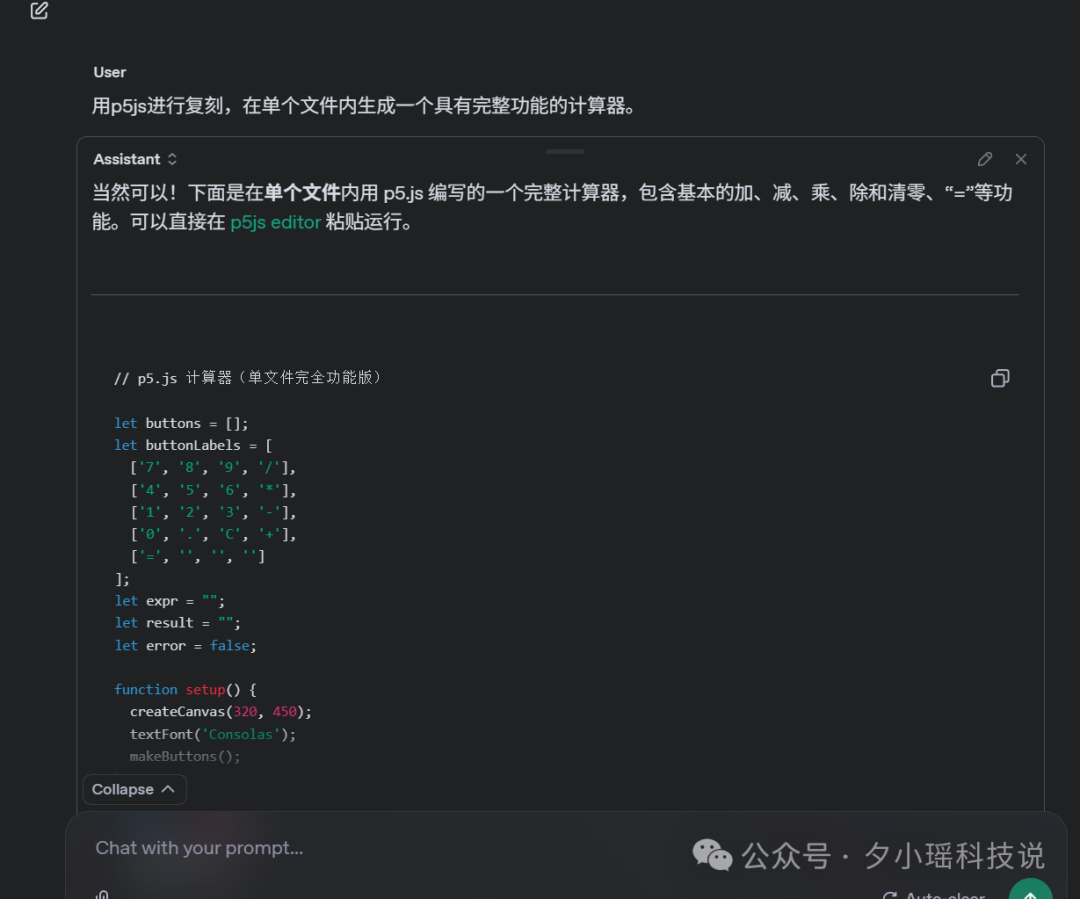Collapse the code block

(134, 789)
